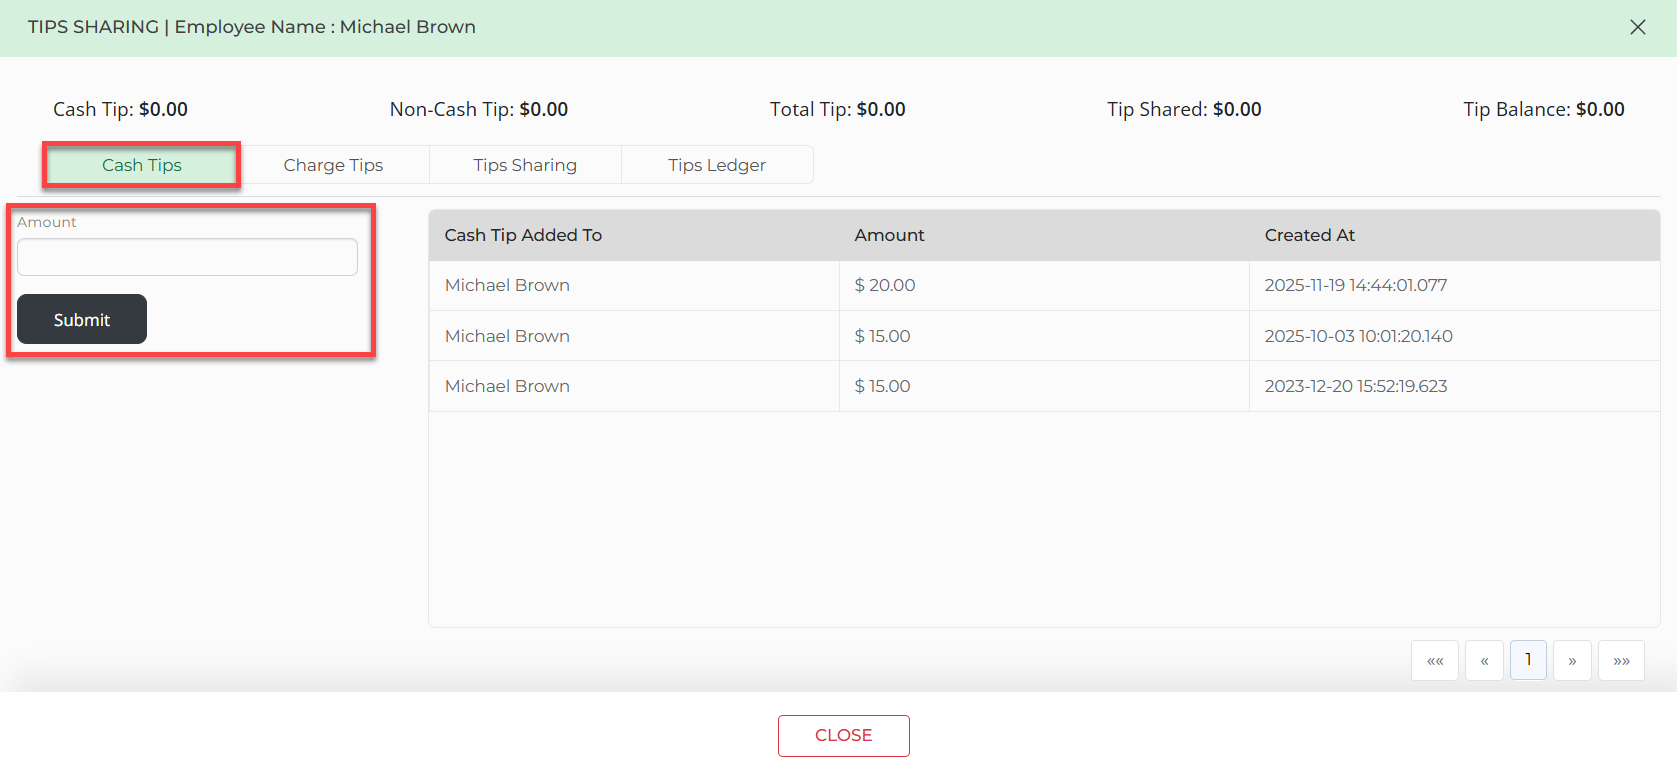Click the Cash Tip Added To column header
The height and width of the screenshot is (773, 1677).
523,235
